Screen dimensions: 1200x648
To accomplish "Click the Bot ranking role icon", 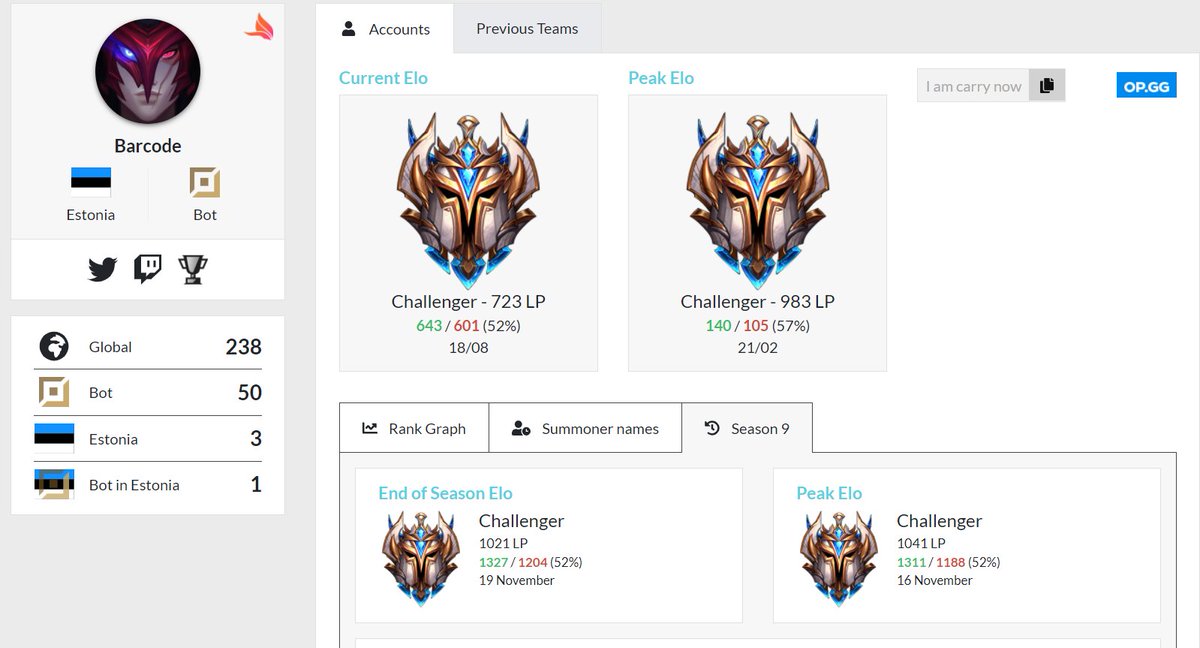I will coord(53,393).
